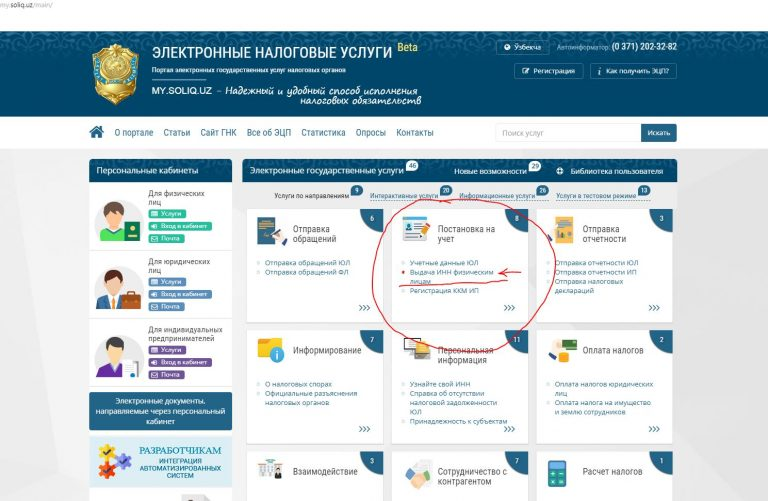Expand Оплата налогов card with arrows
This screenshot has height=501, width=768.
pyautogui.click(x=654, y=429)
